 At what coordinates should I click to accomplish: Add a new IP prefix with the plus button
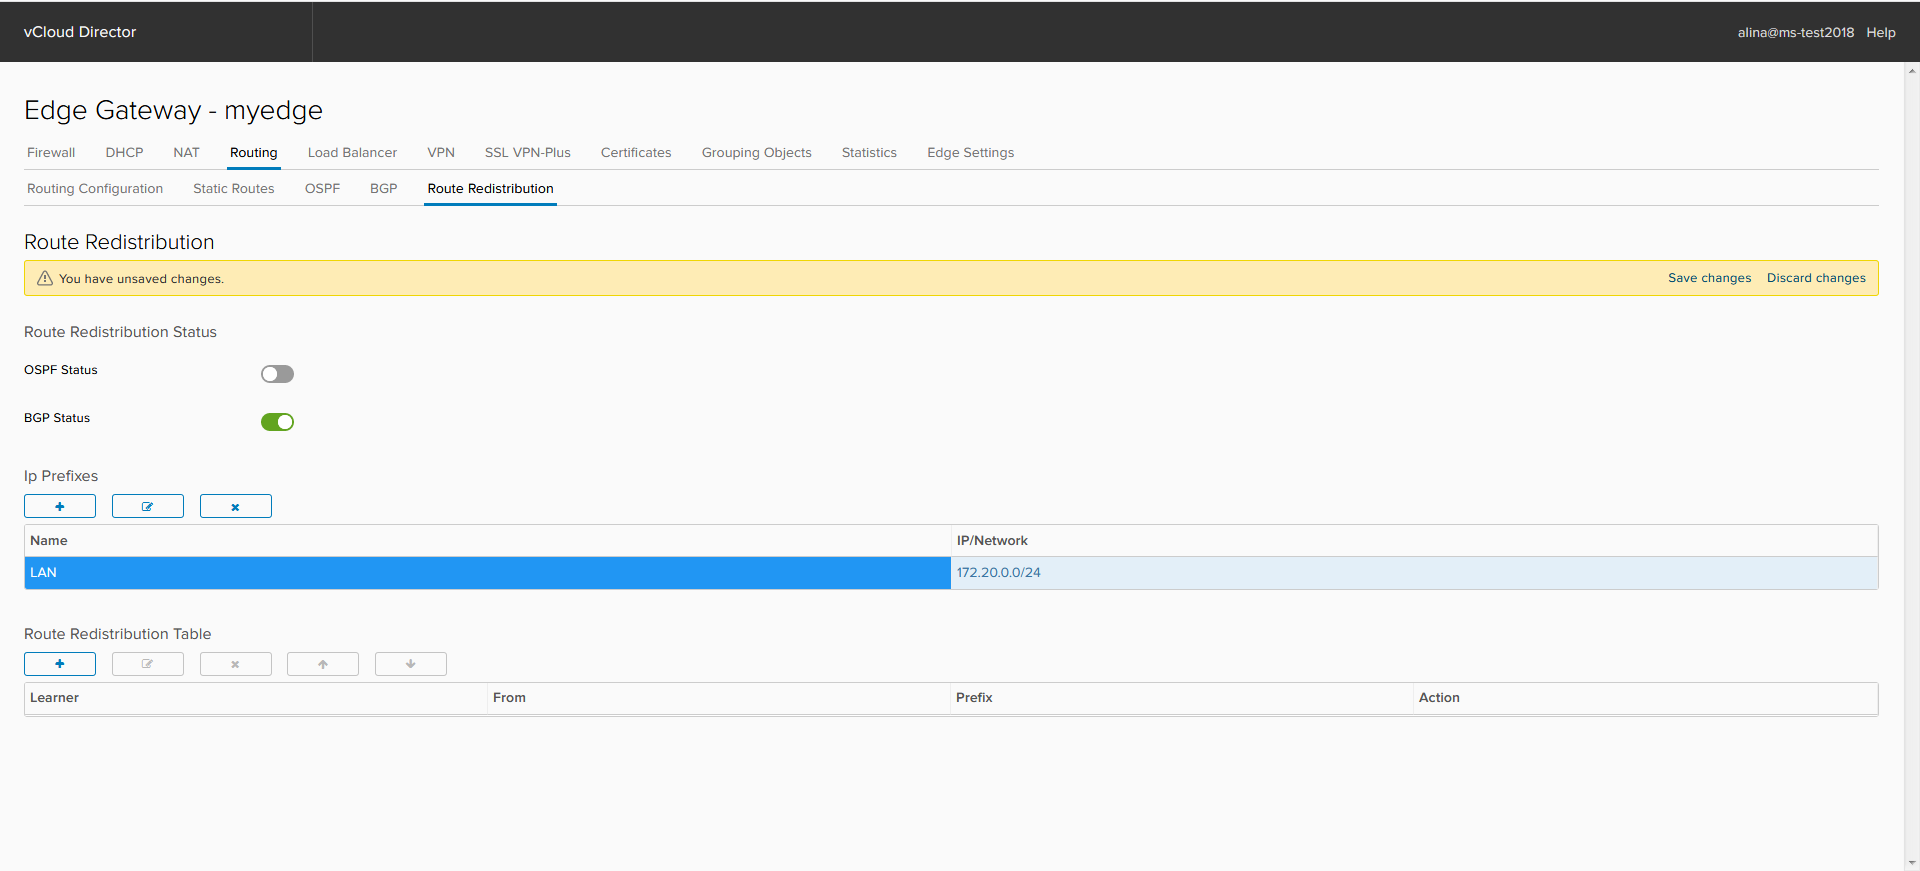coord(60,506)
